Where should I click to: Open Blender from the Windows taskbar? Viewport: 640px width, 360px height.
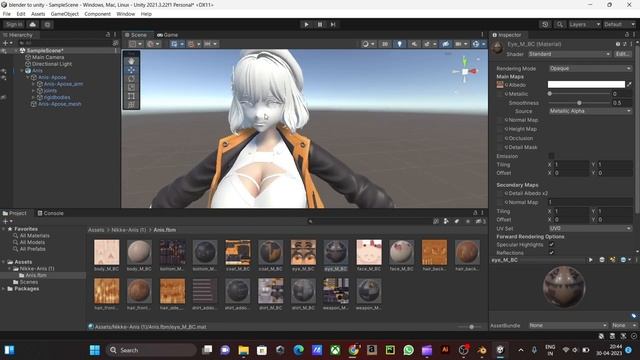[x=482, y=350]
